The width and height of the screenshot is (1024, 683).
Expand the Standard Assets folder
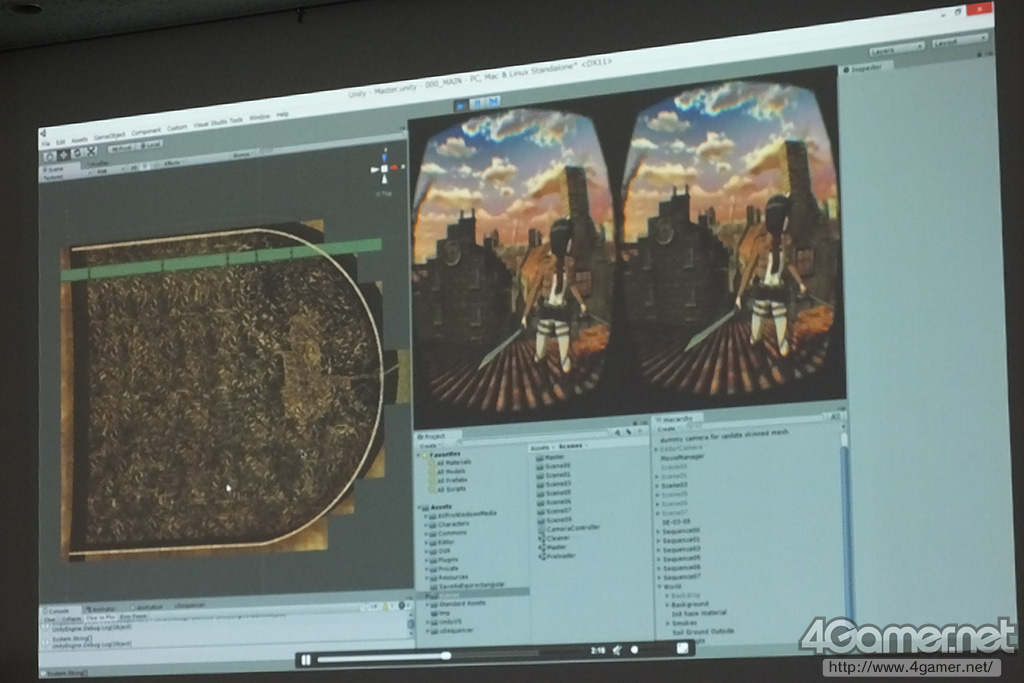pos(427,605)
